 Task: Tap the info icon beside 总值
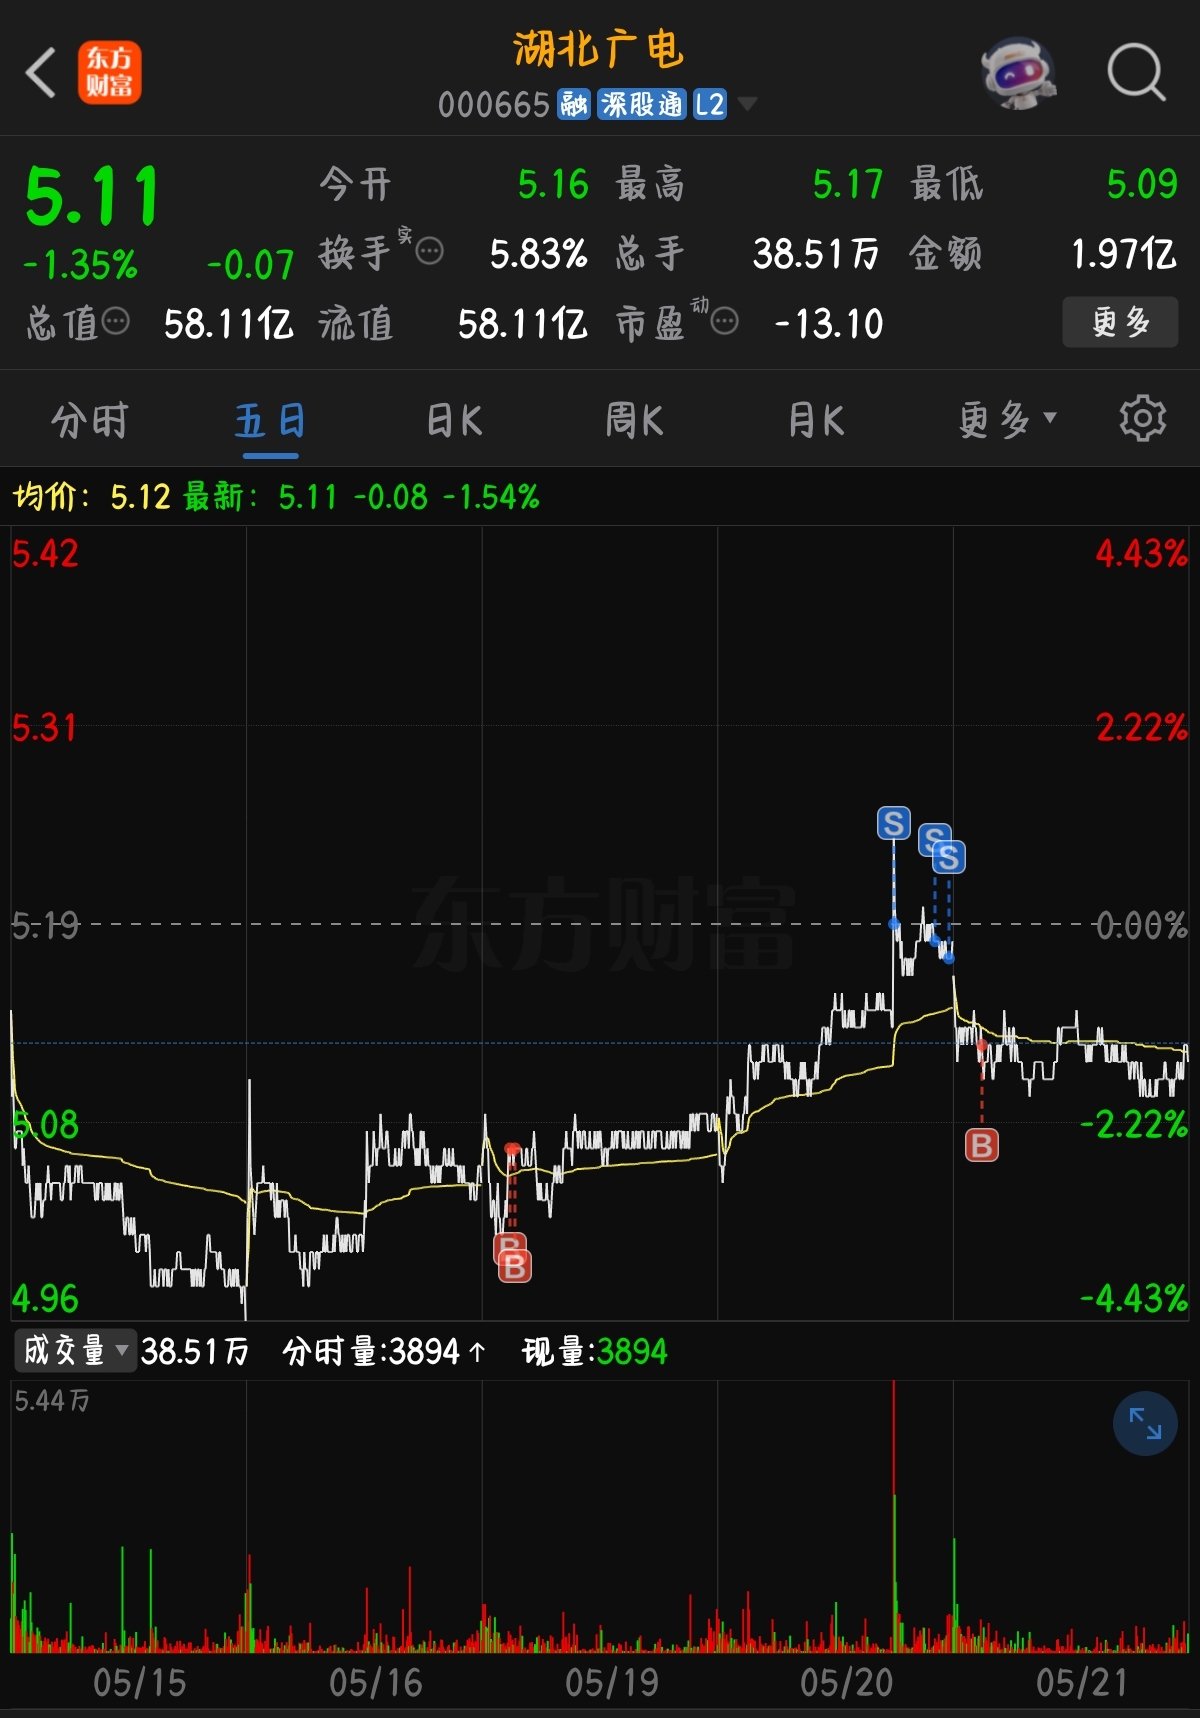(116, 321)
